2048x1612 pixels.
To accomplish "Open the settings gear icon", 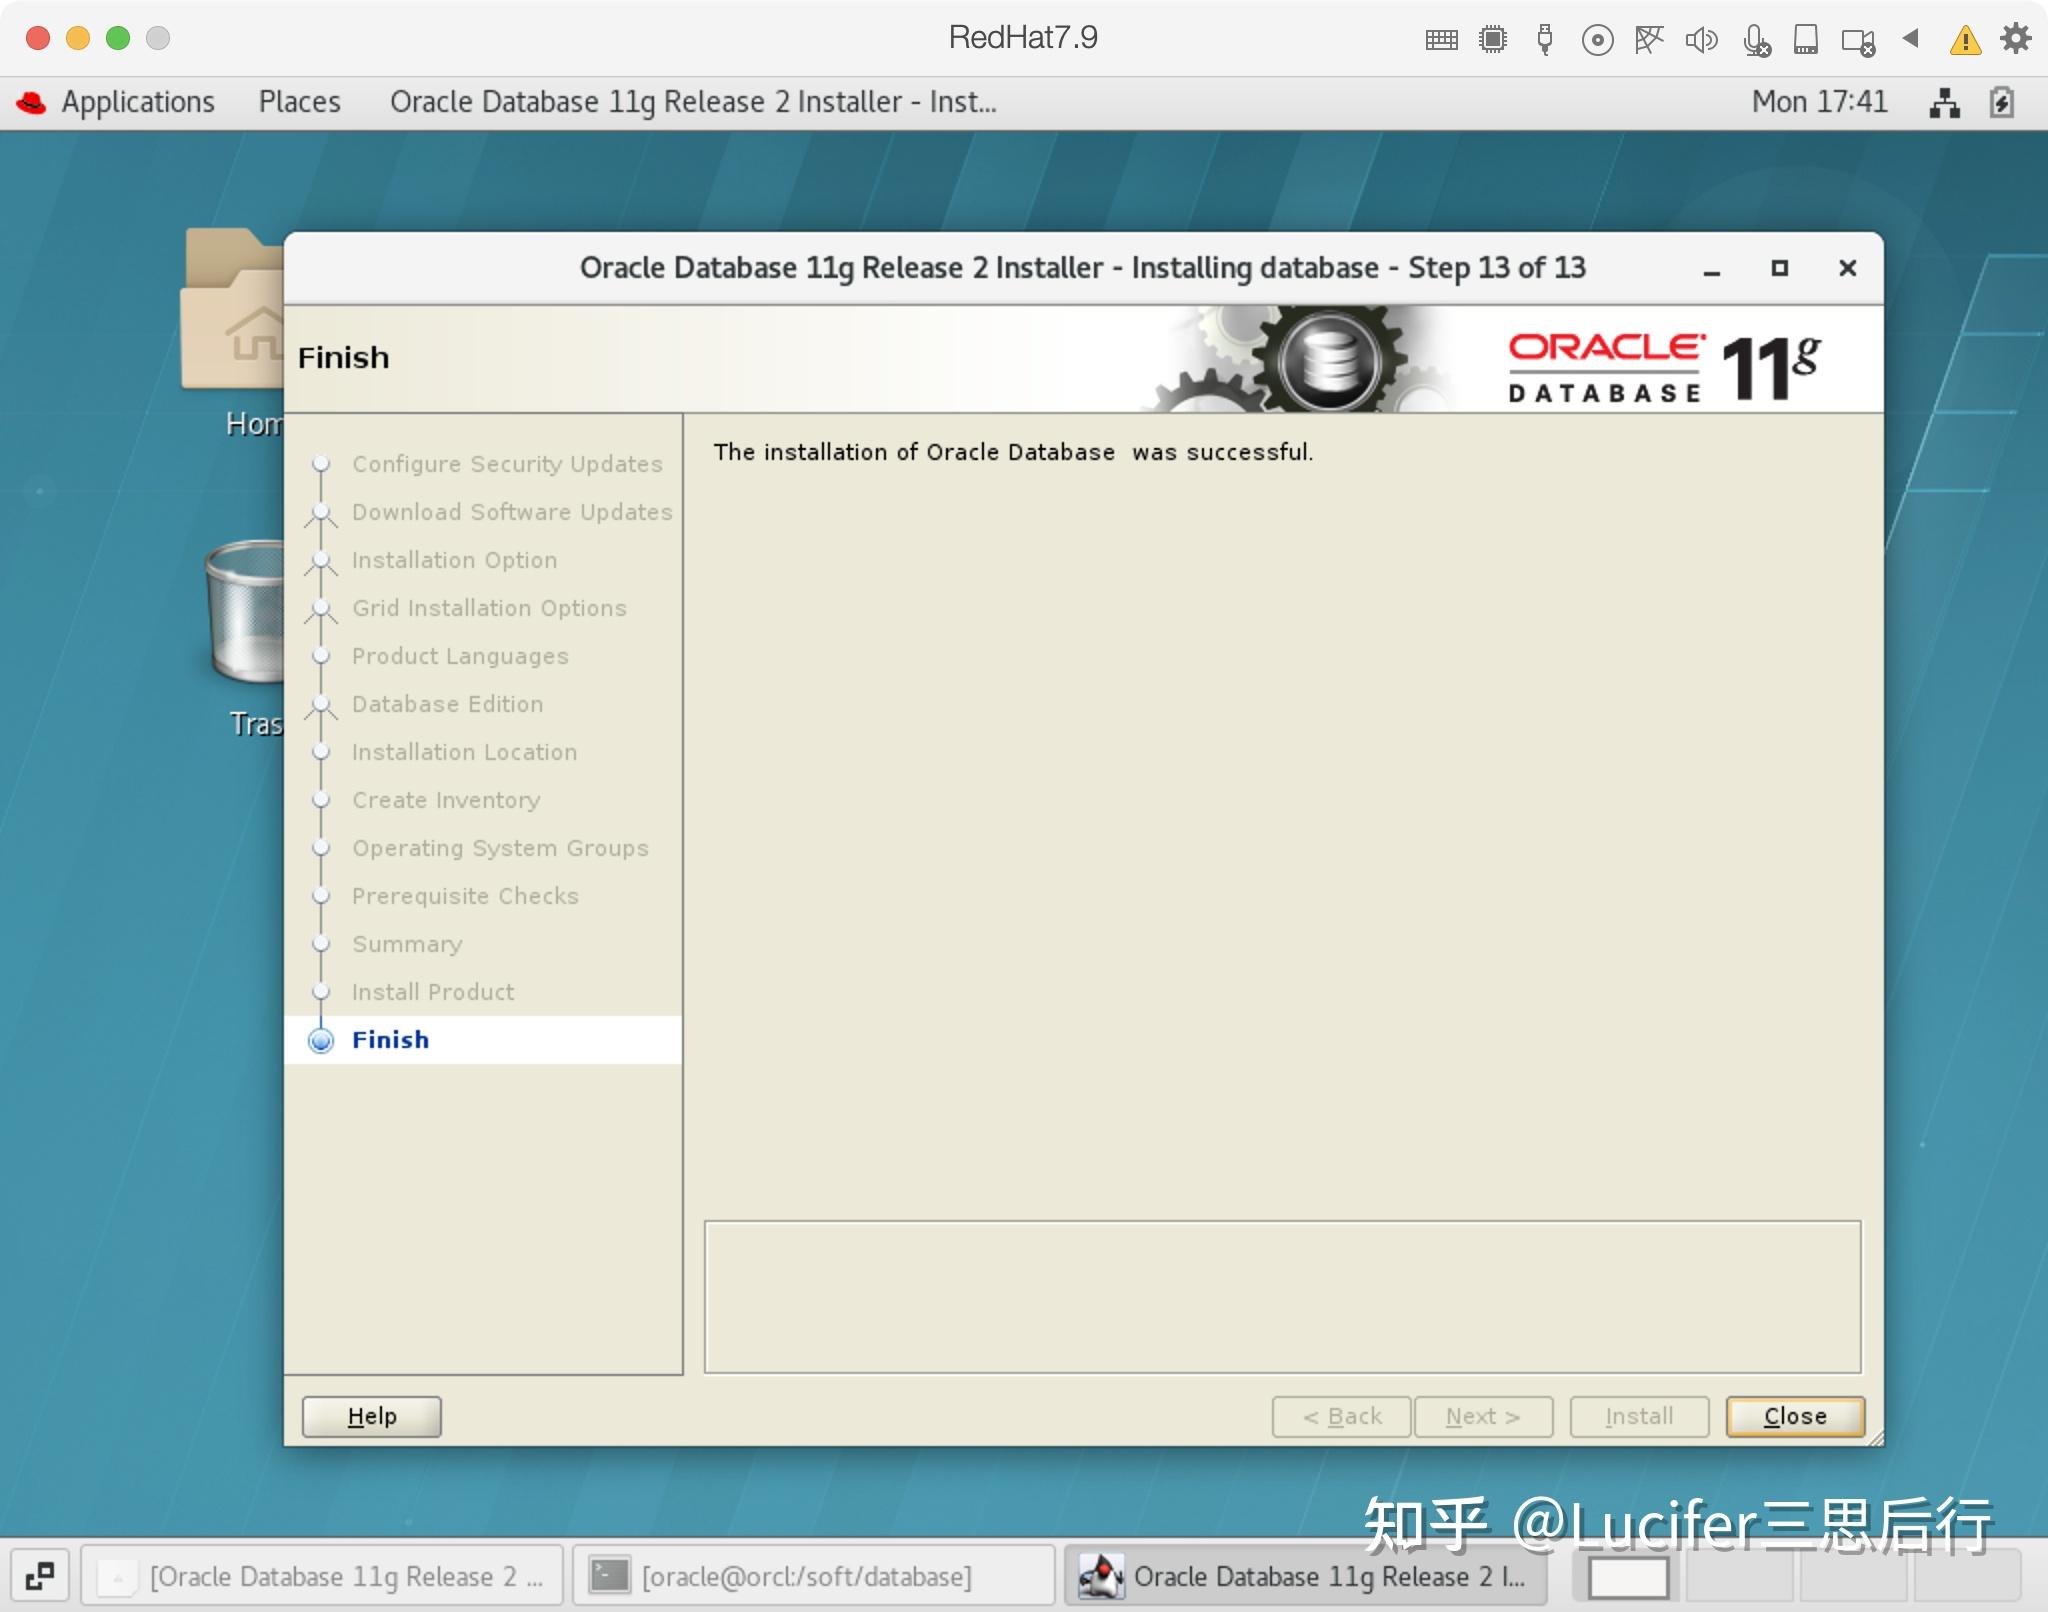I will (x=2016, y=38).
